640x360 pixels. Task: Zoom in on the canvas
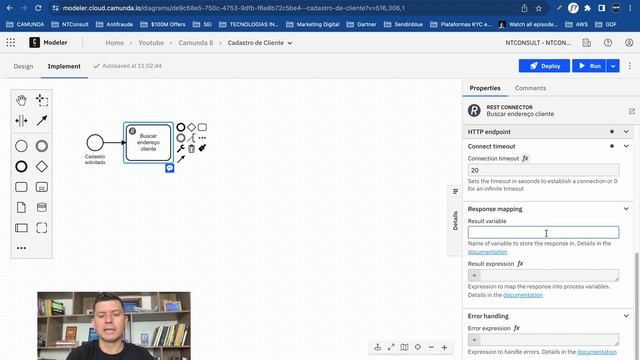click(444, 347)
